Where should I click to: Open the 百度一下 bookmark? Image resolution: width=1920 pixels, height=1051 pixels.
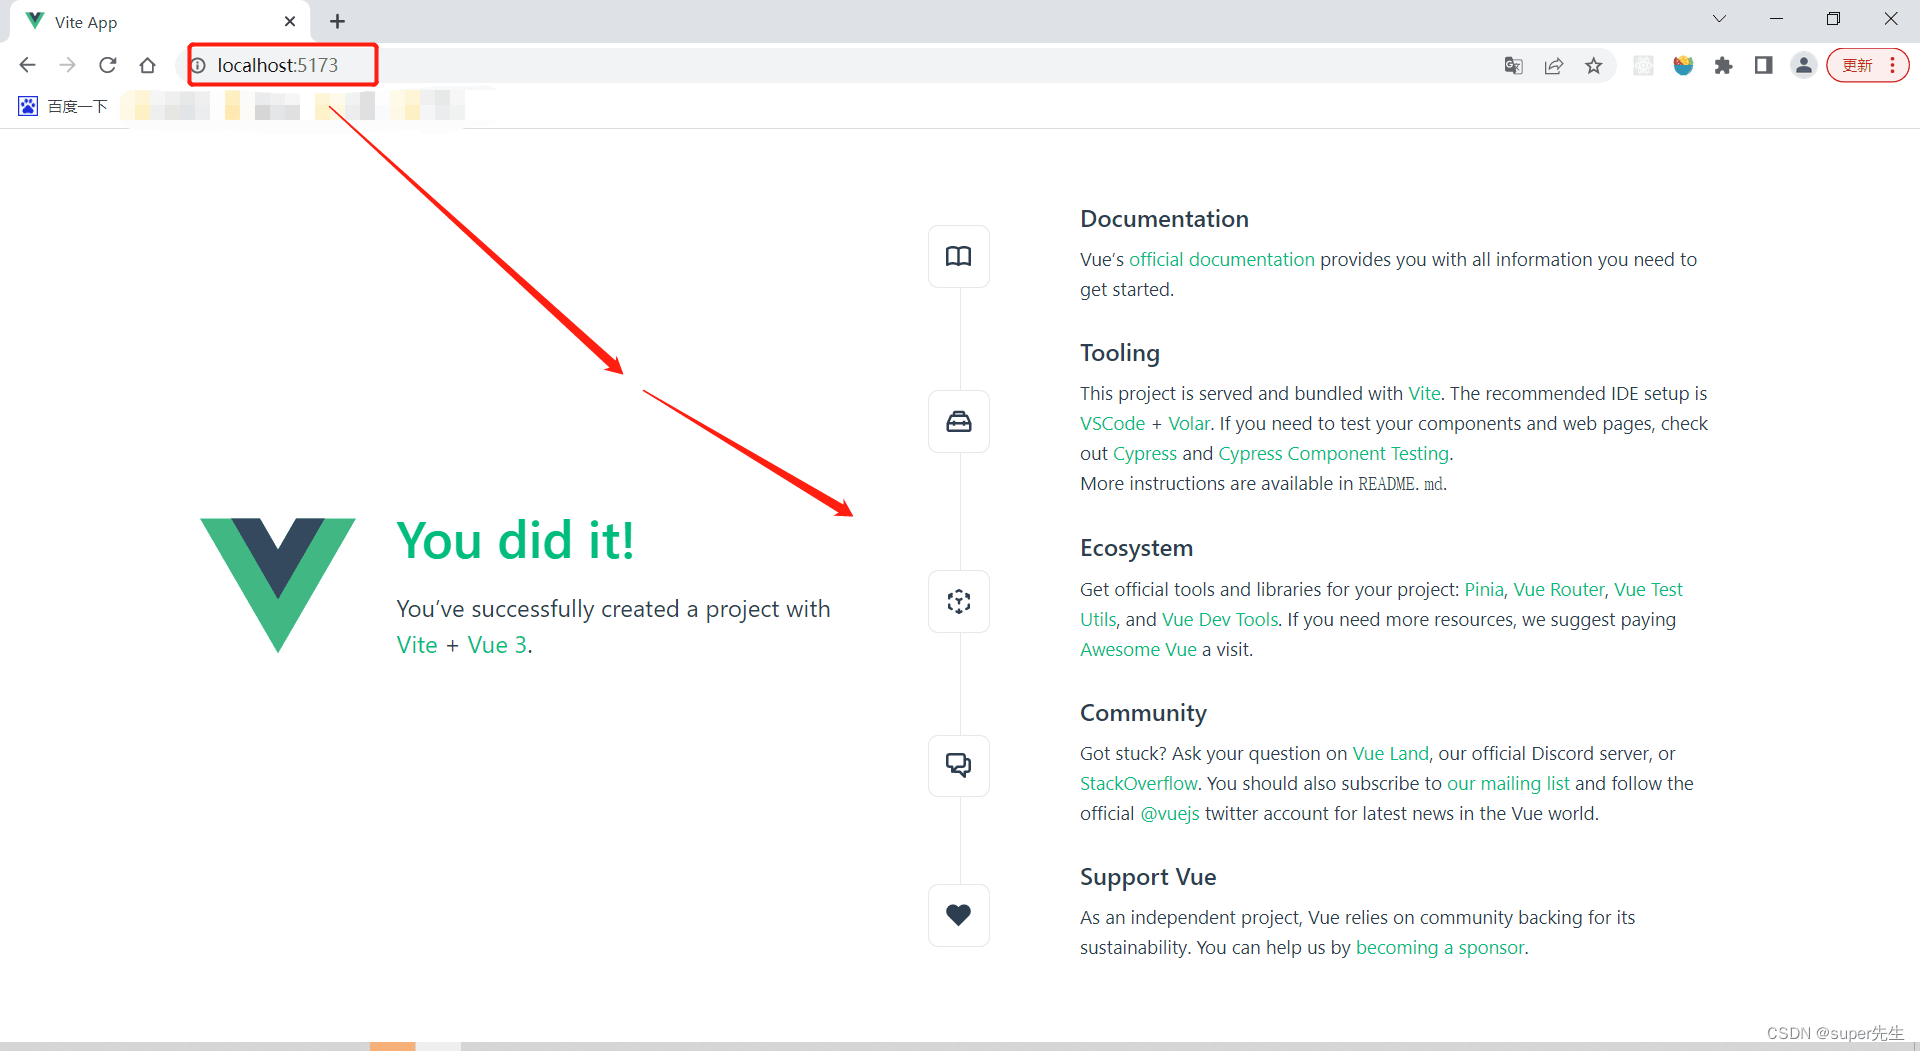point(64,106)
